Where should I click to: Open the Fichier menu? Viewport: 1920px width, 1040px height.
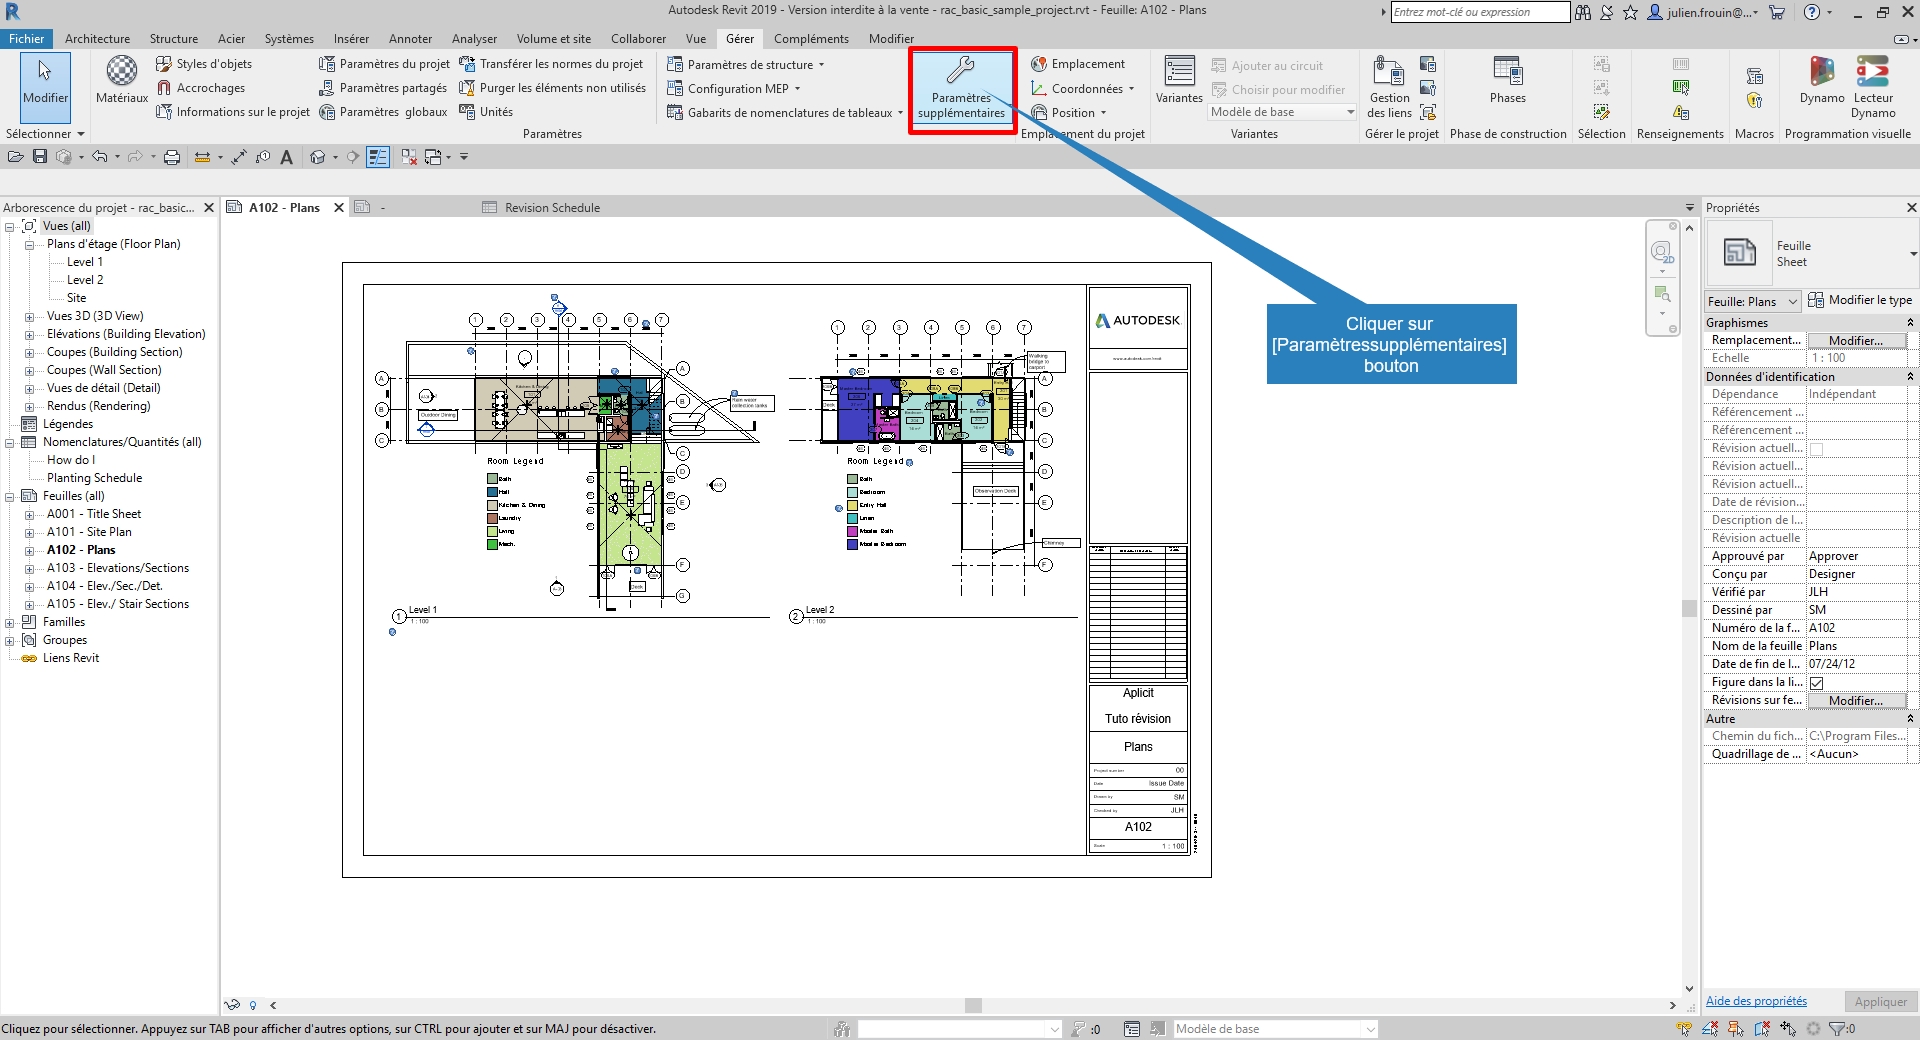pyautogui.click(x=27, y=39)
